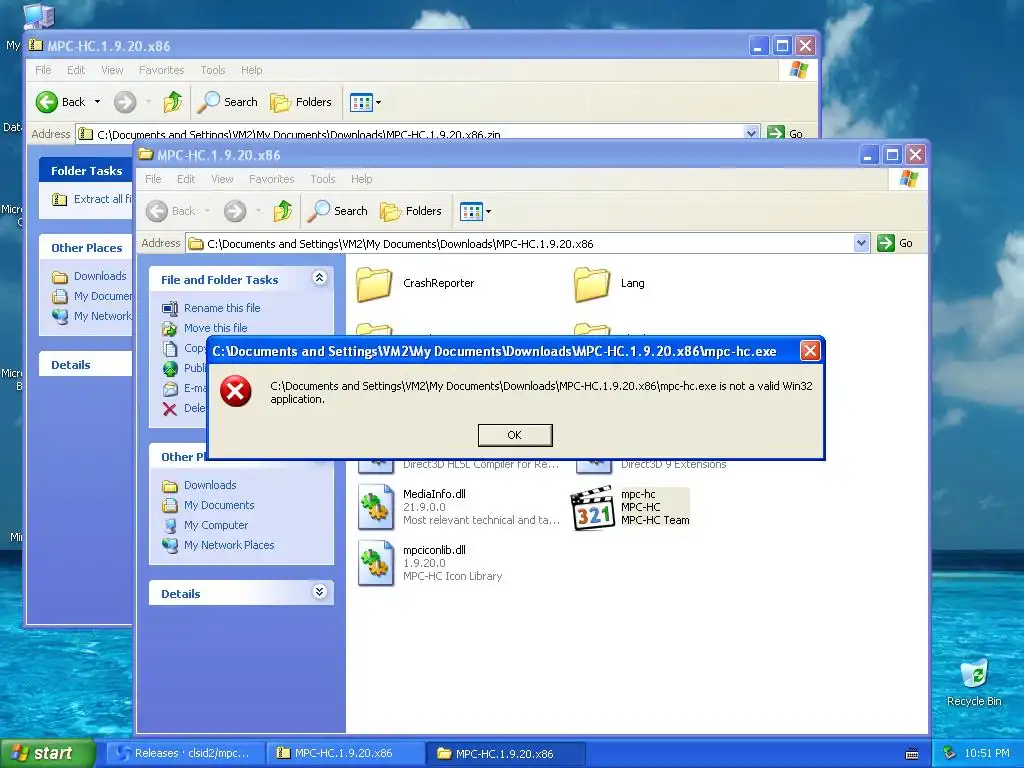This screenshot has height=768, width=1024.
Task: Open address dropdown in back zip window
Action: pos(751,133)
